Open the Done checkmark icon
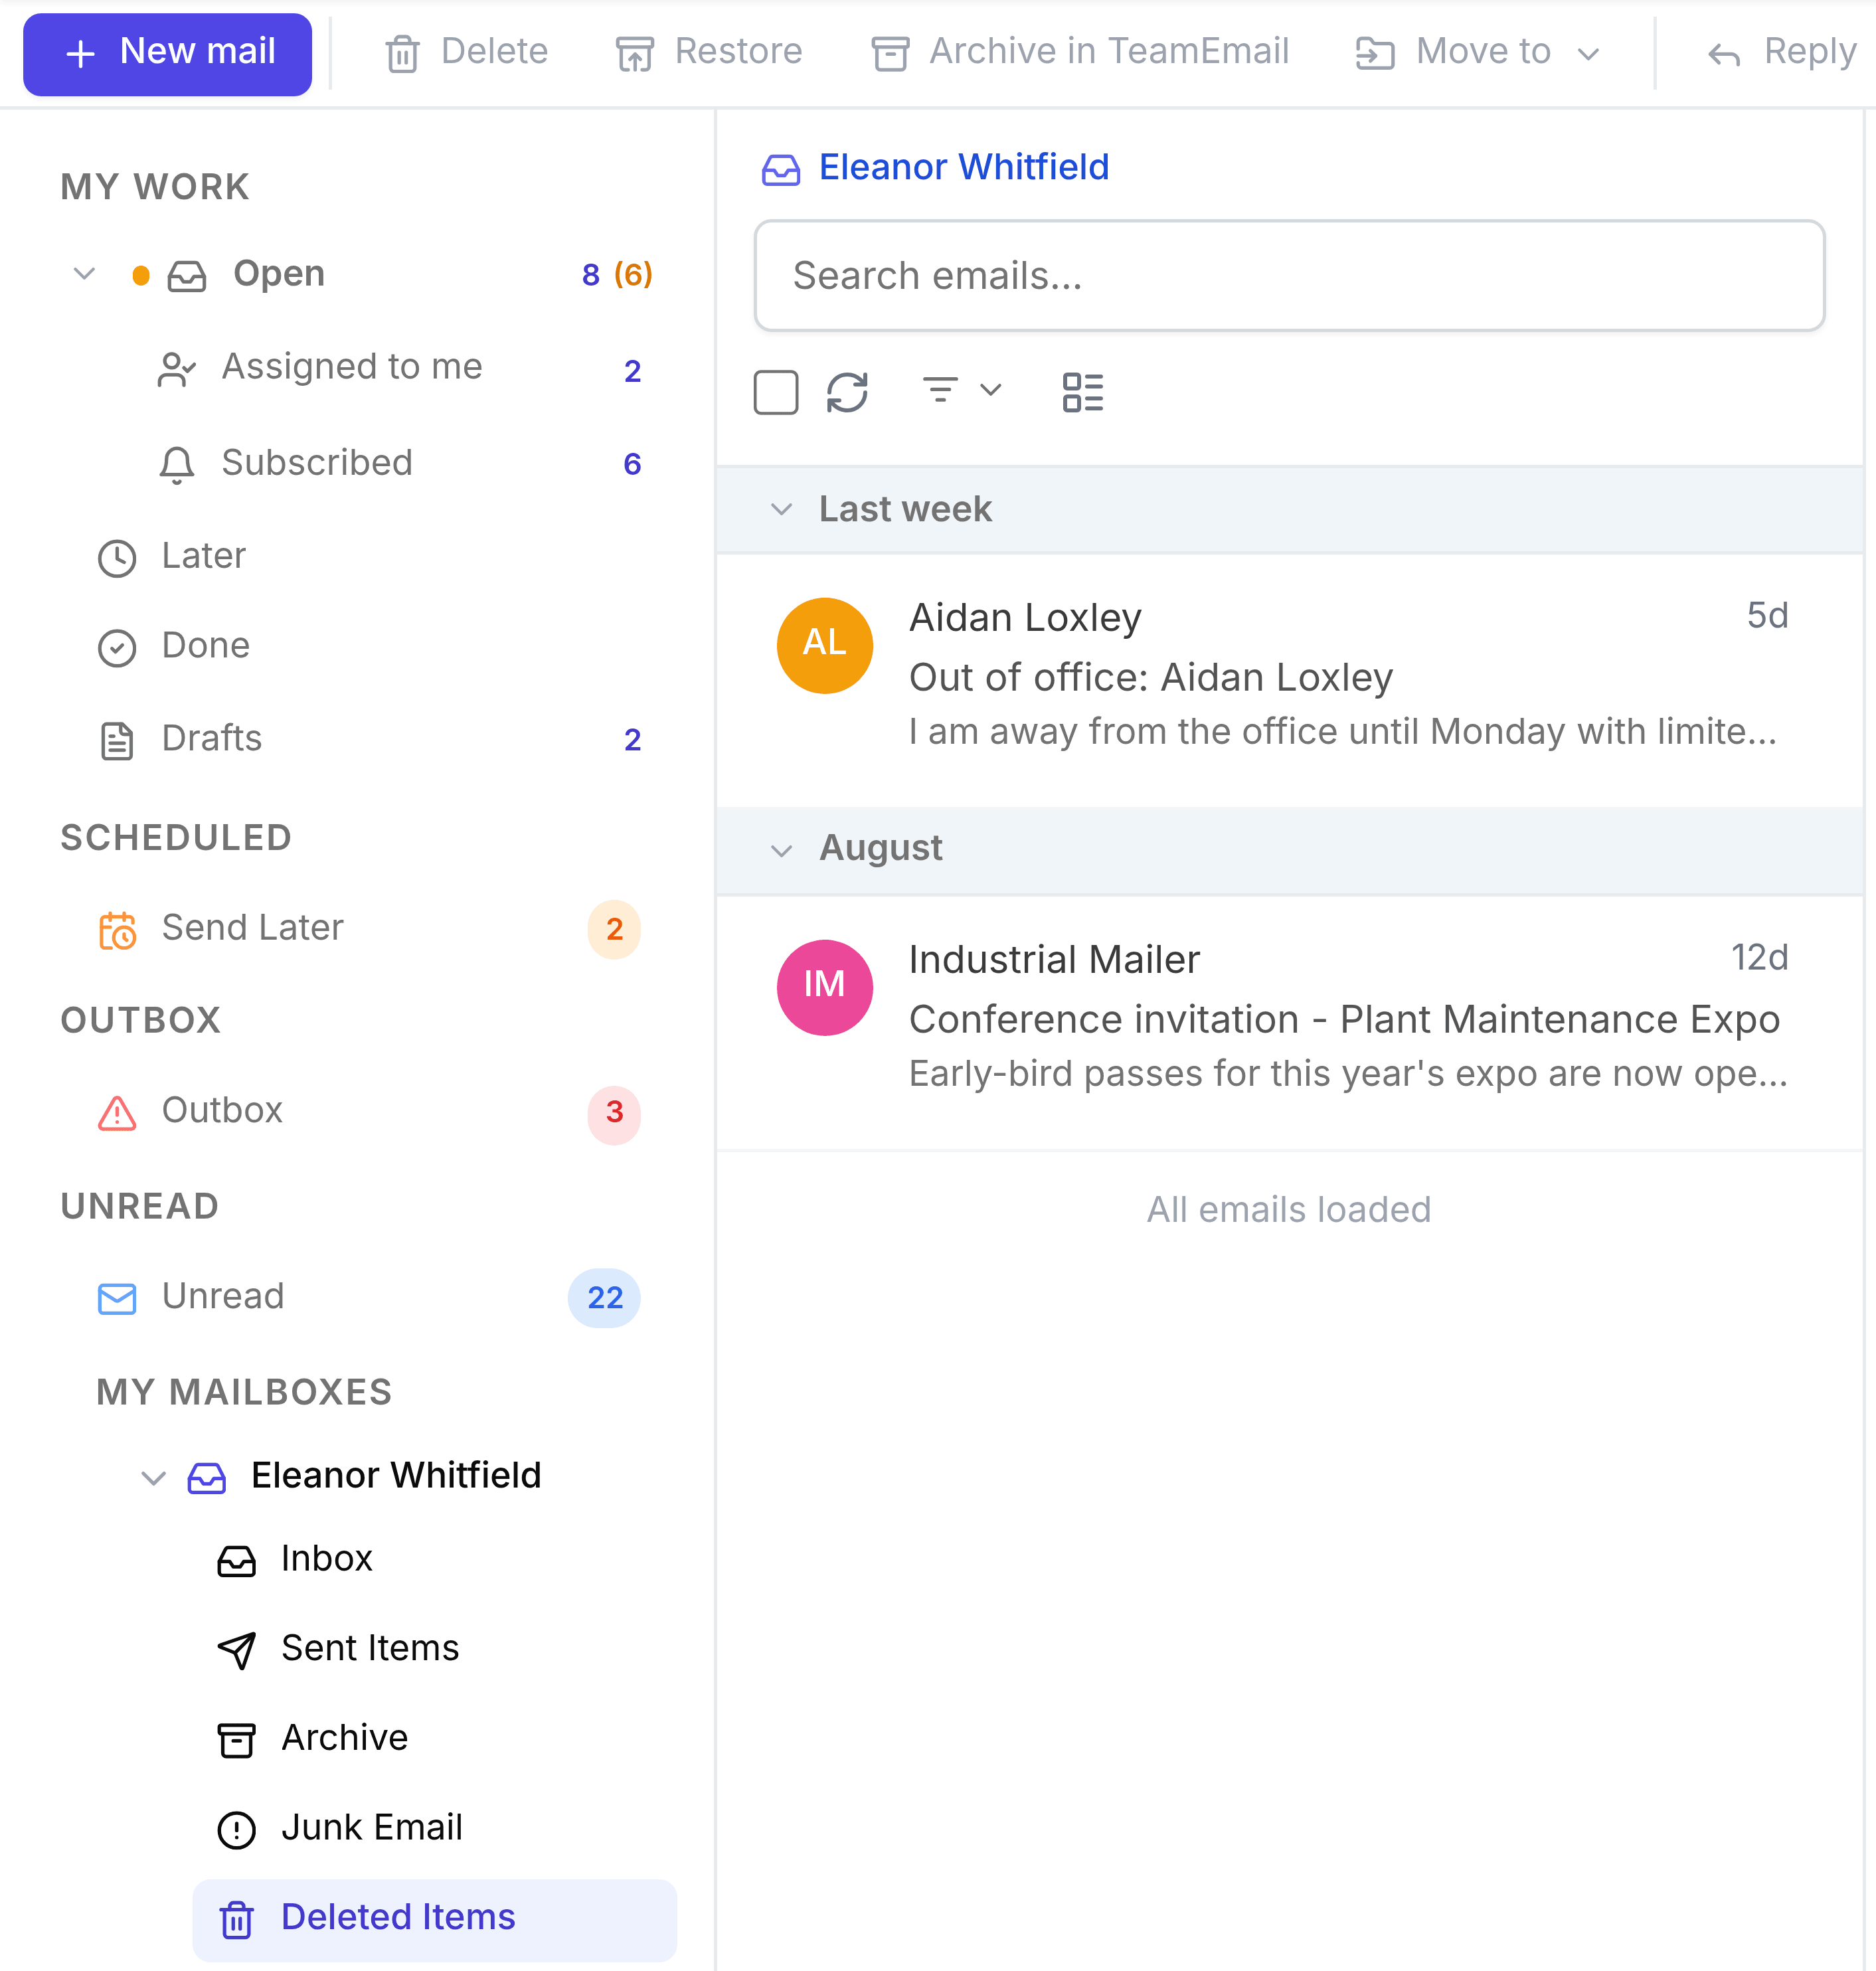Image resolution: width=1876 pixels, height=1971 pixels. [117, 648]
